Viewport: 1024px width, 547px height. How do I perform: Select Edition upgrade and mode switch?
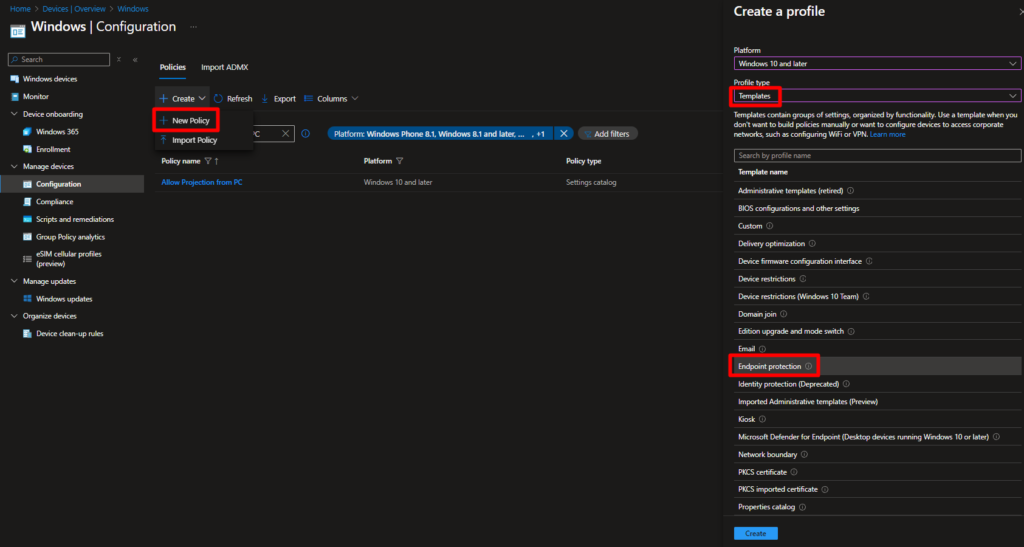877,332
